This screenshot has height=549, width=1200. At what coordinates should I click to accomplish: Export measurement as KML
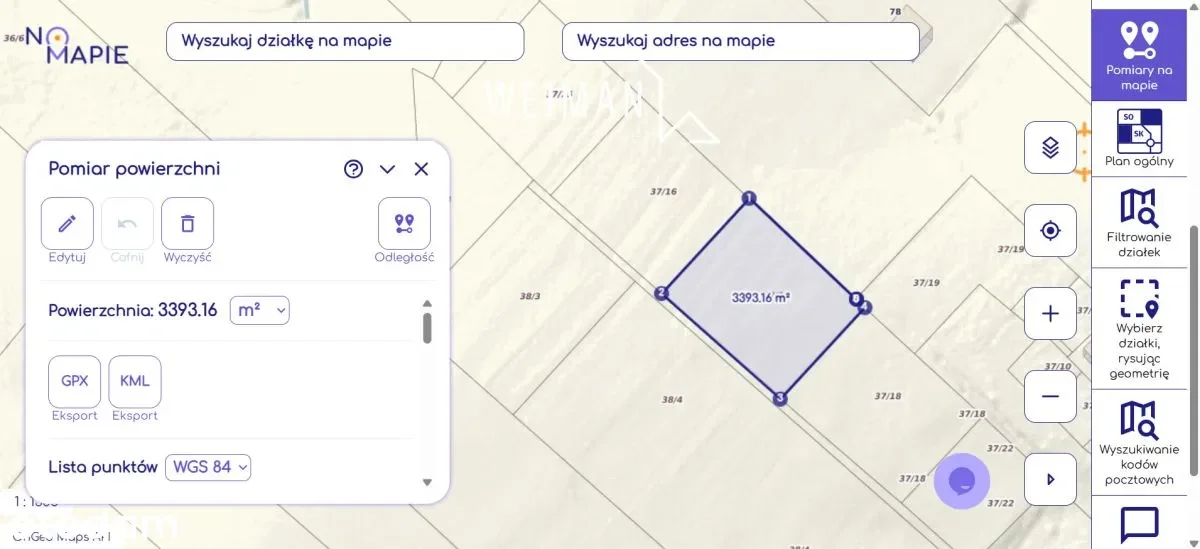pos(135,381)
